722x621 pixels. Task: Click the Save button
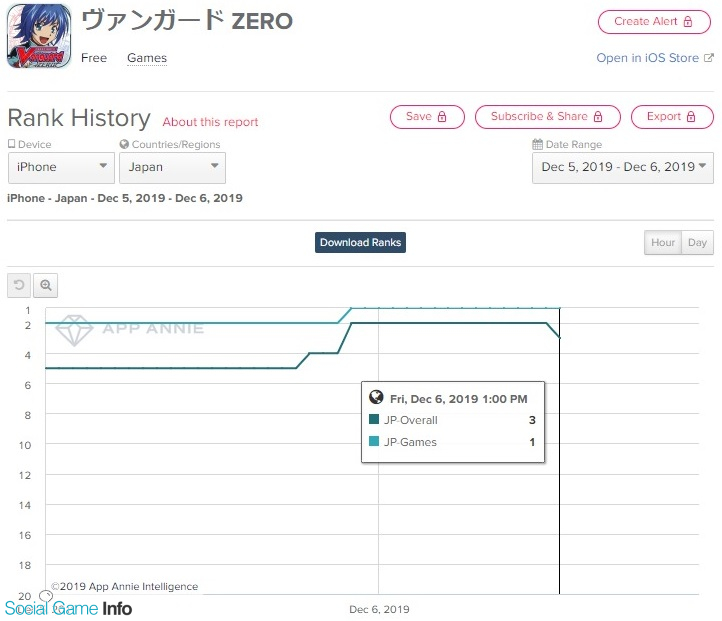427,117
